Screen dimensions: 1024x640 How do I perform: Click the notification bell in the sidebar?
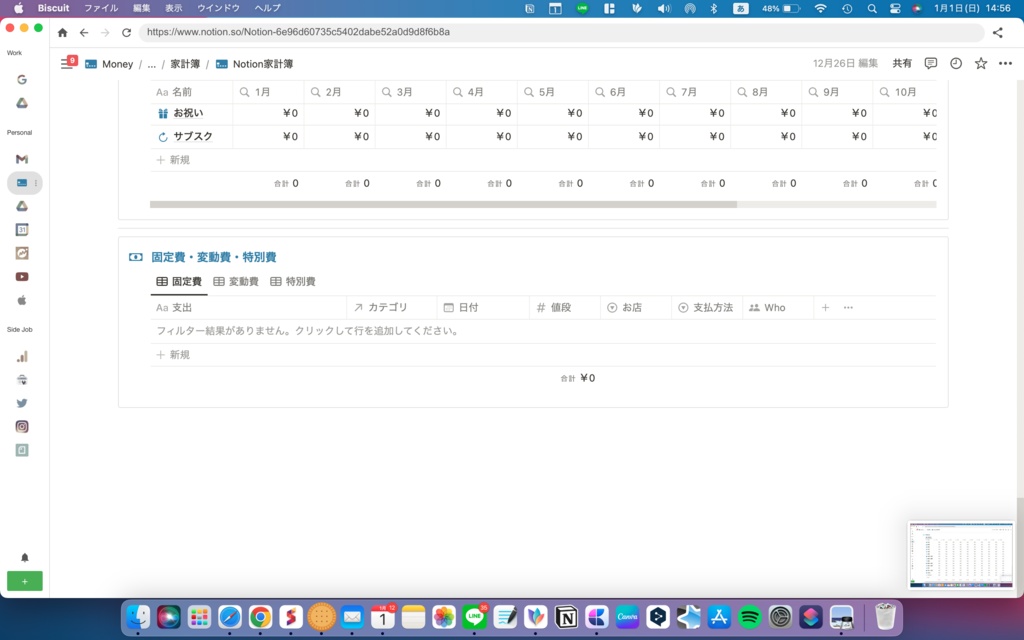click(x=24, y=557)
